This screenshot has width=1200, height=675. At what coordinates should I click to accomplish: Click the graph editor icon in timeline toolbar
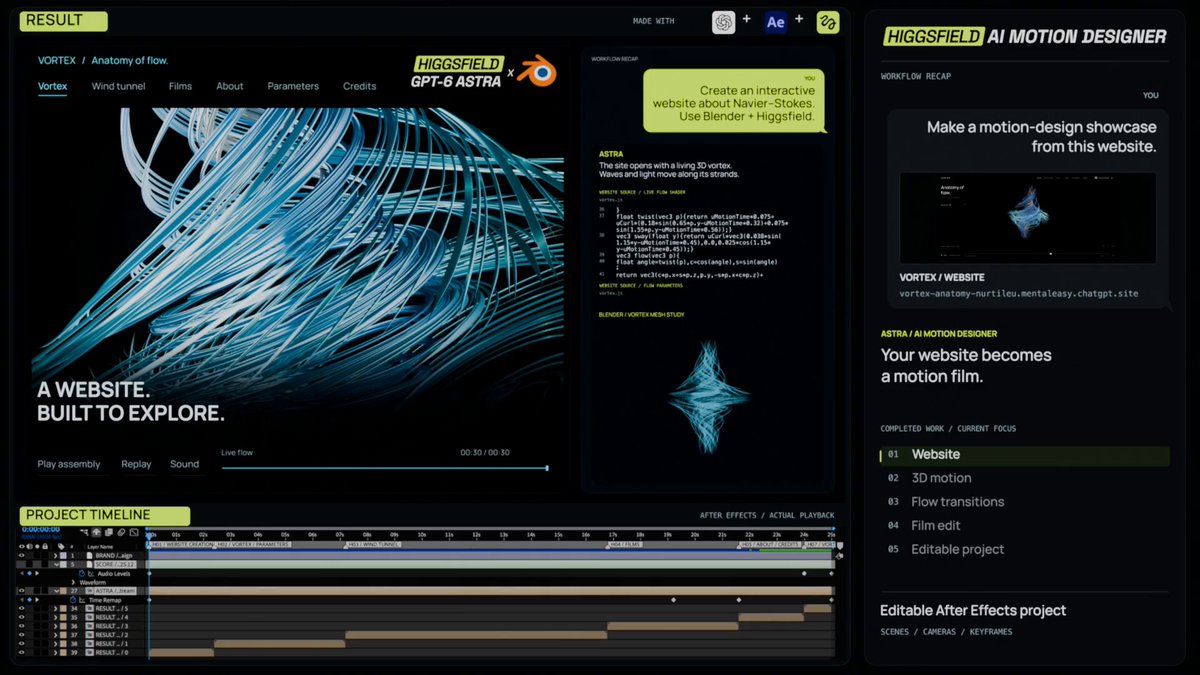coord(133,532)
